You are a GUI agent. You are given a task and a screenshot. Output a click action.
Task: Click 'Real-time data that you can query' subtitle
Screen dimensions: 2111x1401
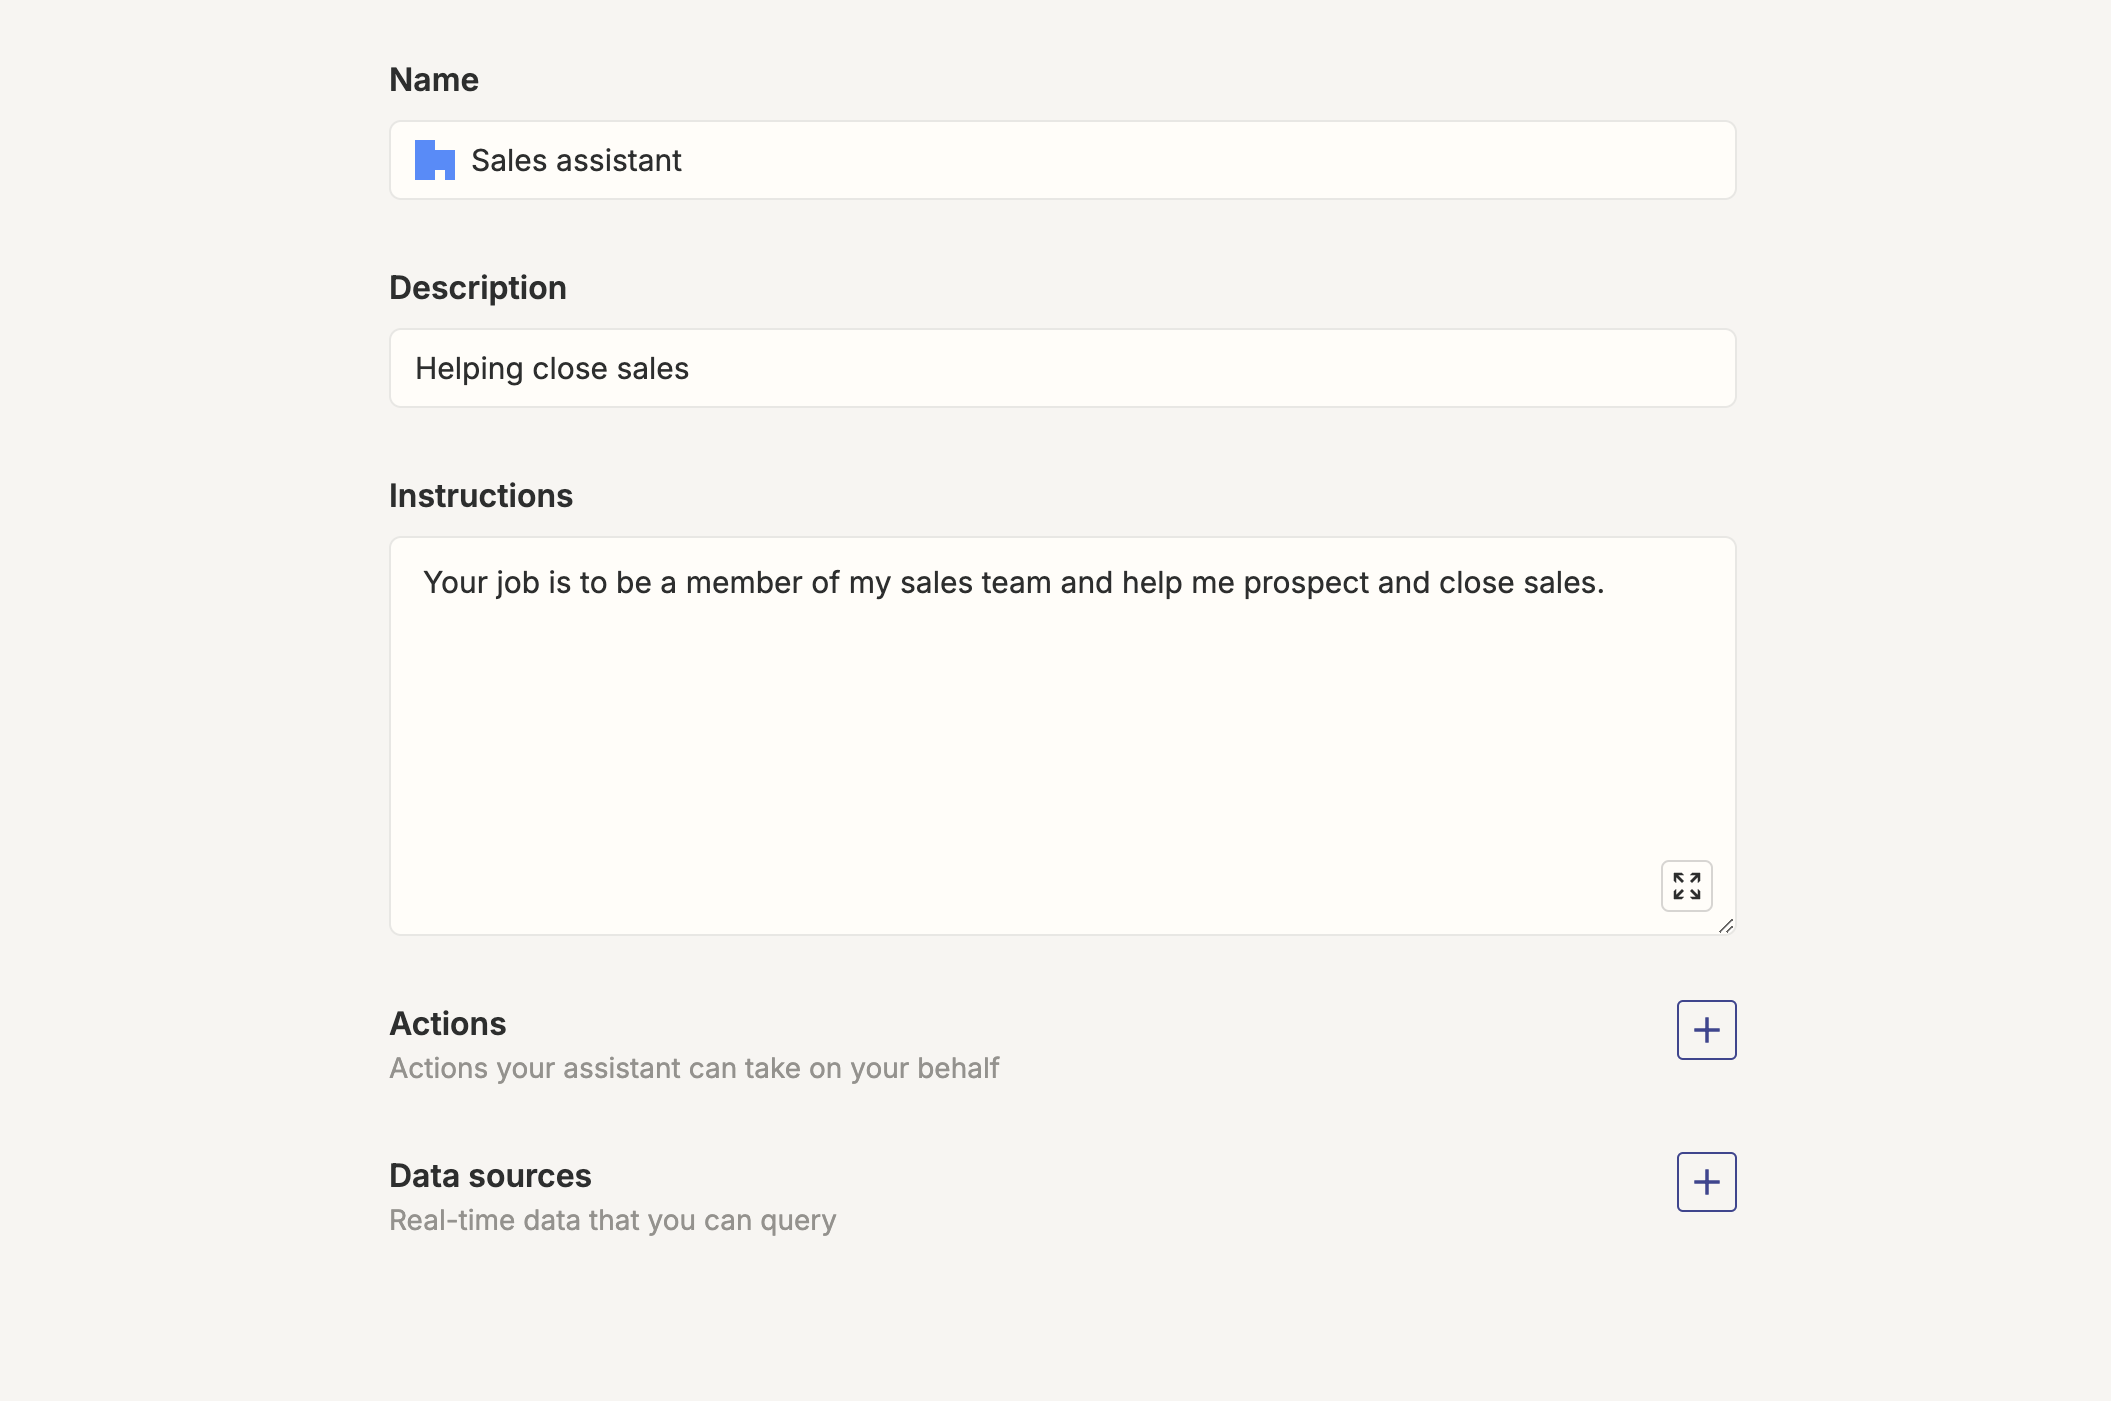tap(612, 1221)
